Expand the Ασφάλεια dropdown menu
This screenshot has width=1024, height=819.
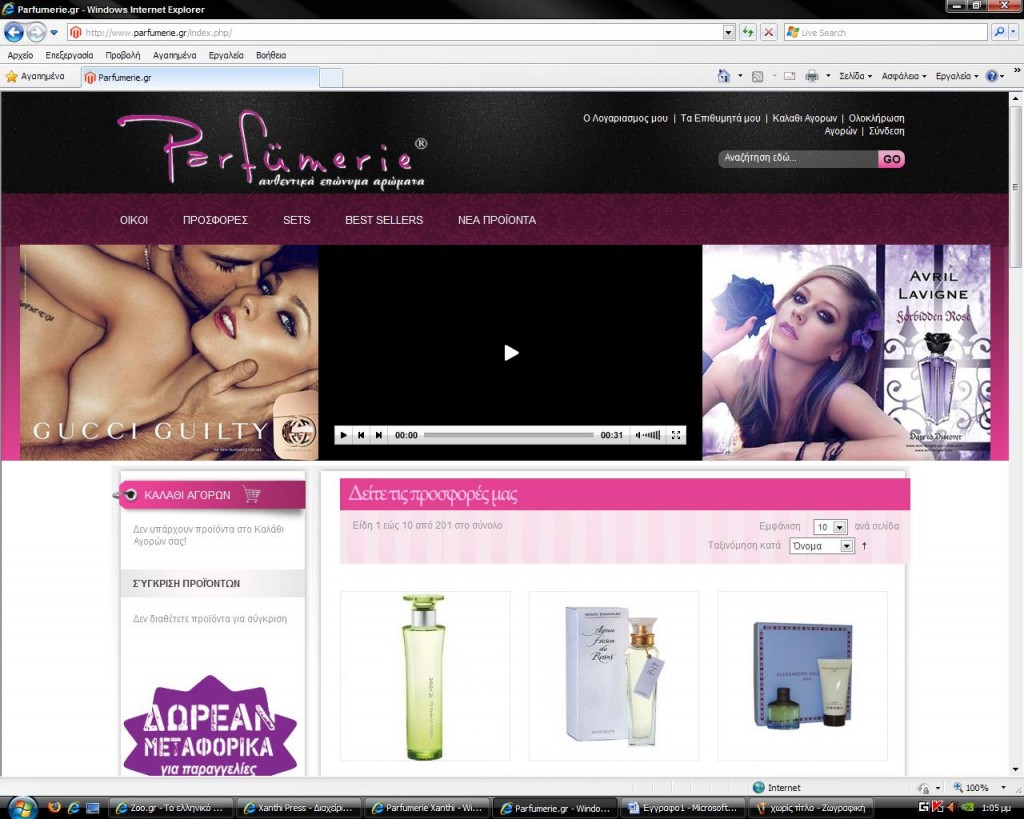click(904, 76)
